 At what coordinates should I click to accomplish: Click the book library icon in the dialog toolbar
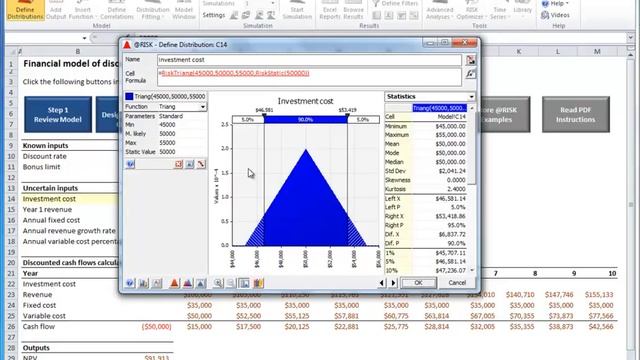[258, 283]
